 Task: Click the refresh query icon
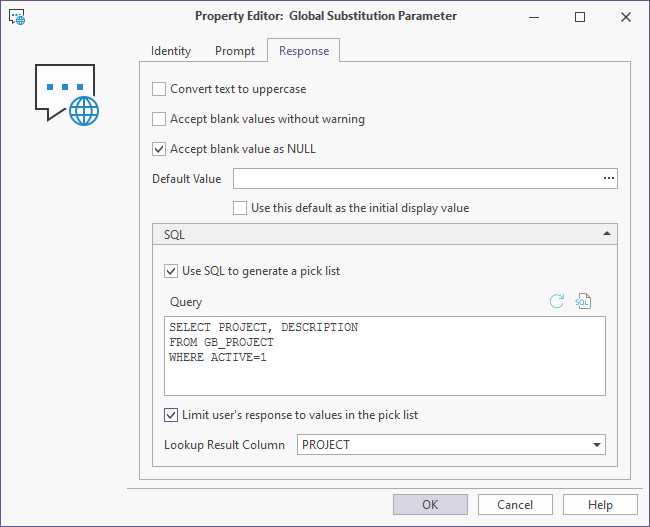557,301
